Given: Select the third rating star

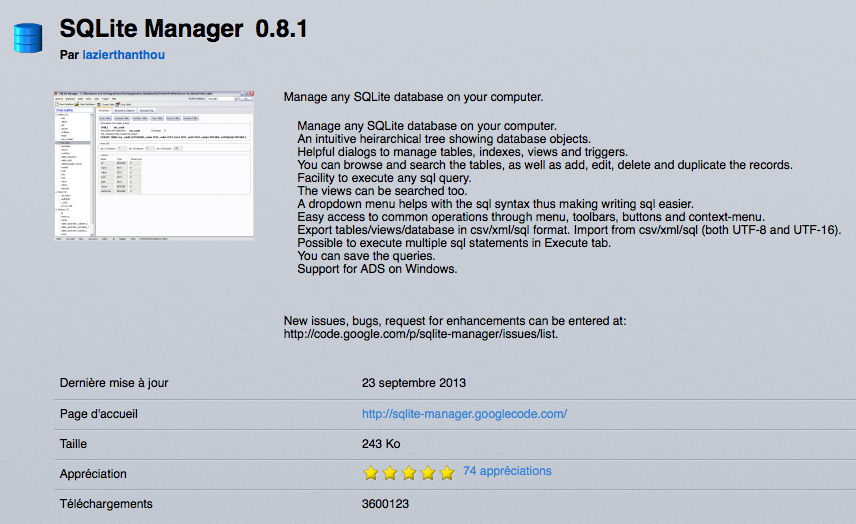Looking at the screenshot, I should pos(408,472).
